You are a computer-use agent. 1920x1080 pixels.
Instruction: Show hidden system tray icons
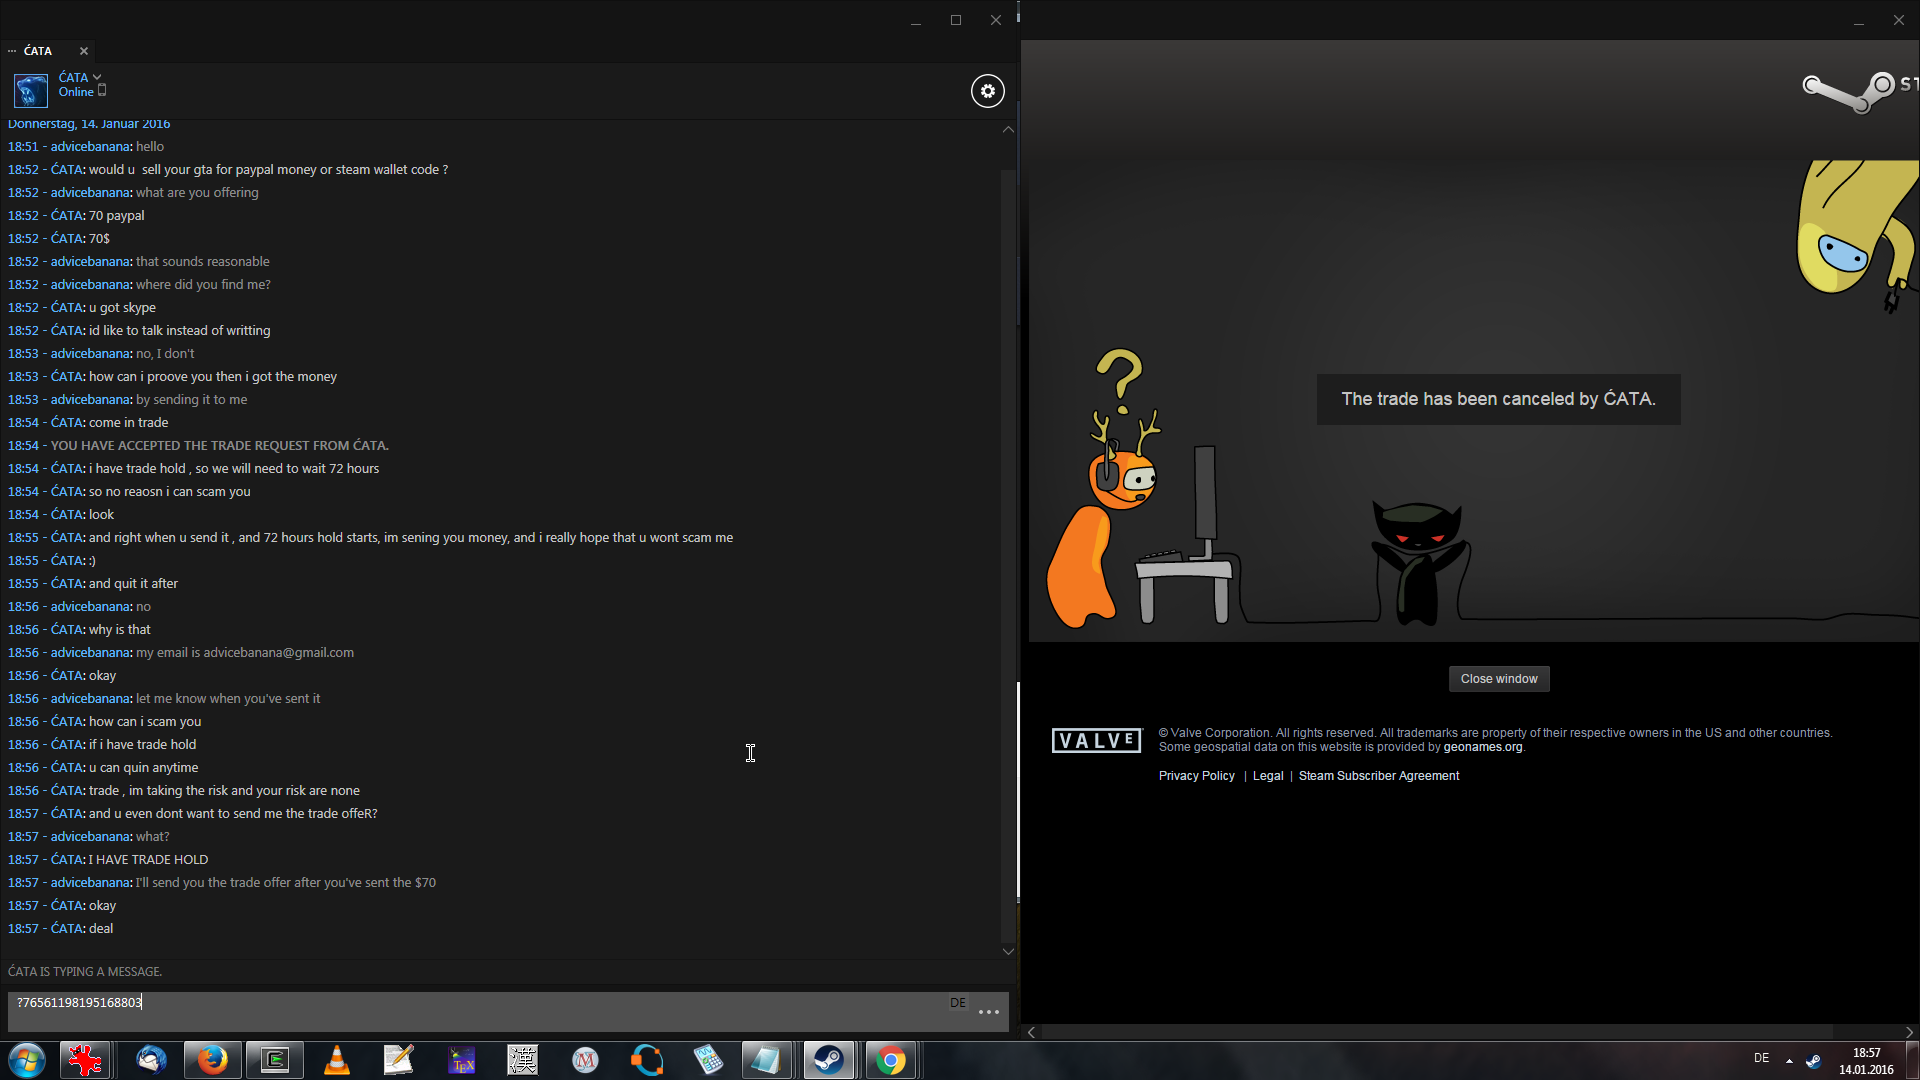1789,1060
